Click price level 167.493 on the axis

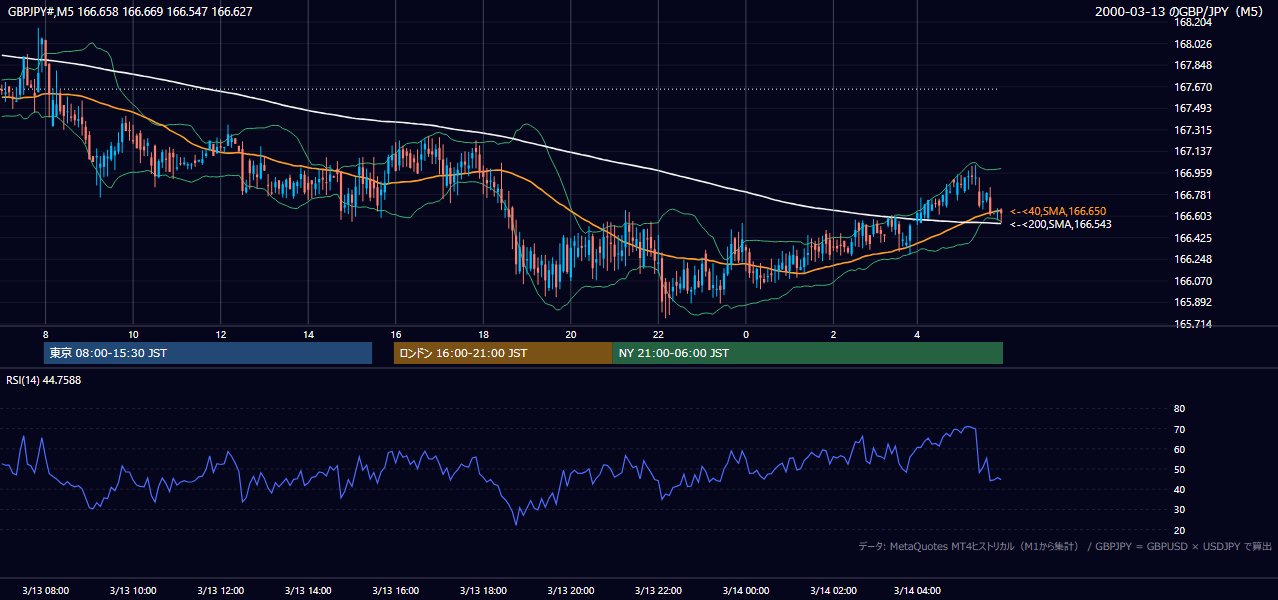[1193, 108]
